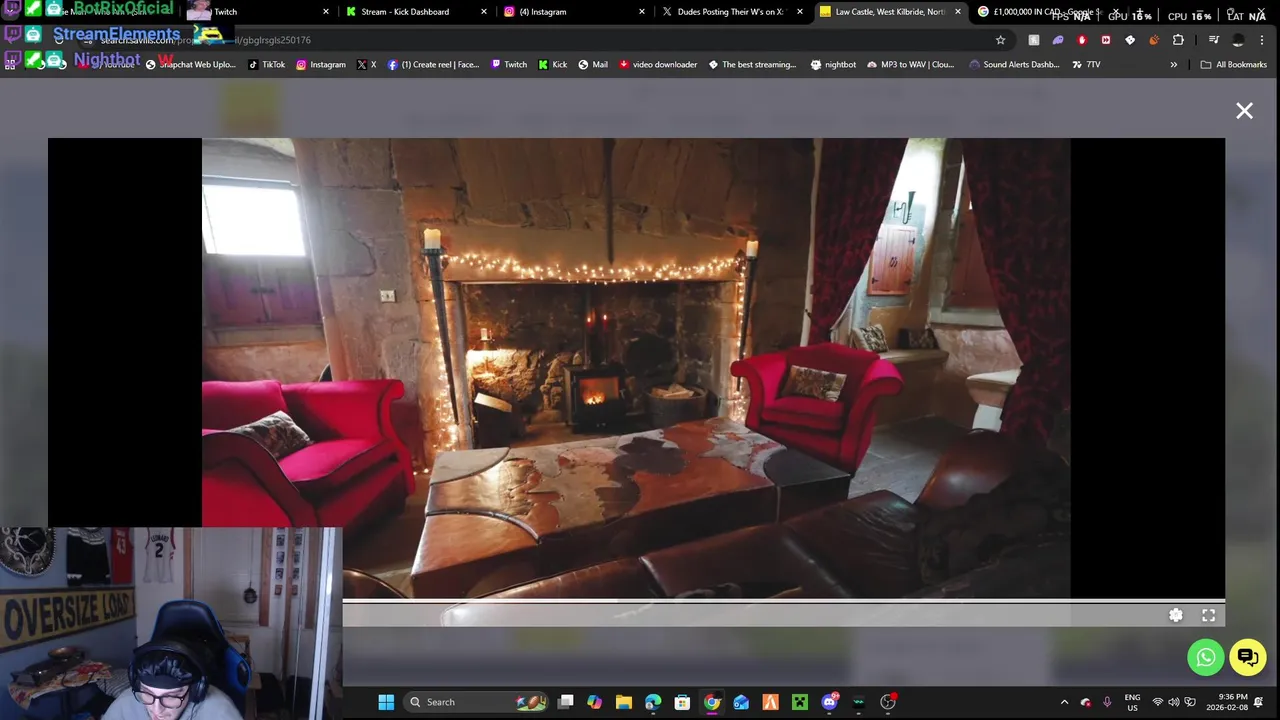Open OBS Studio from the taskbar

pyautogui.click(x=888, y=702)
